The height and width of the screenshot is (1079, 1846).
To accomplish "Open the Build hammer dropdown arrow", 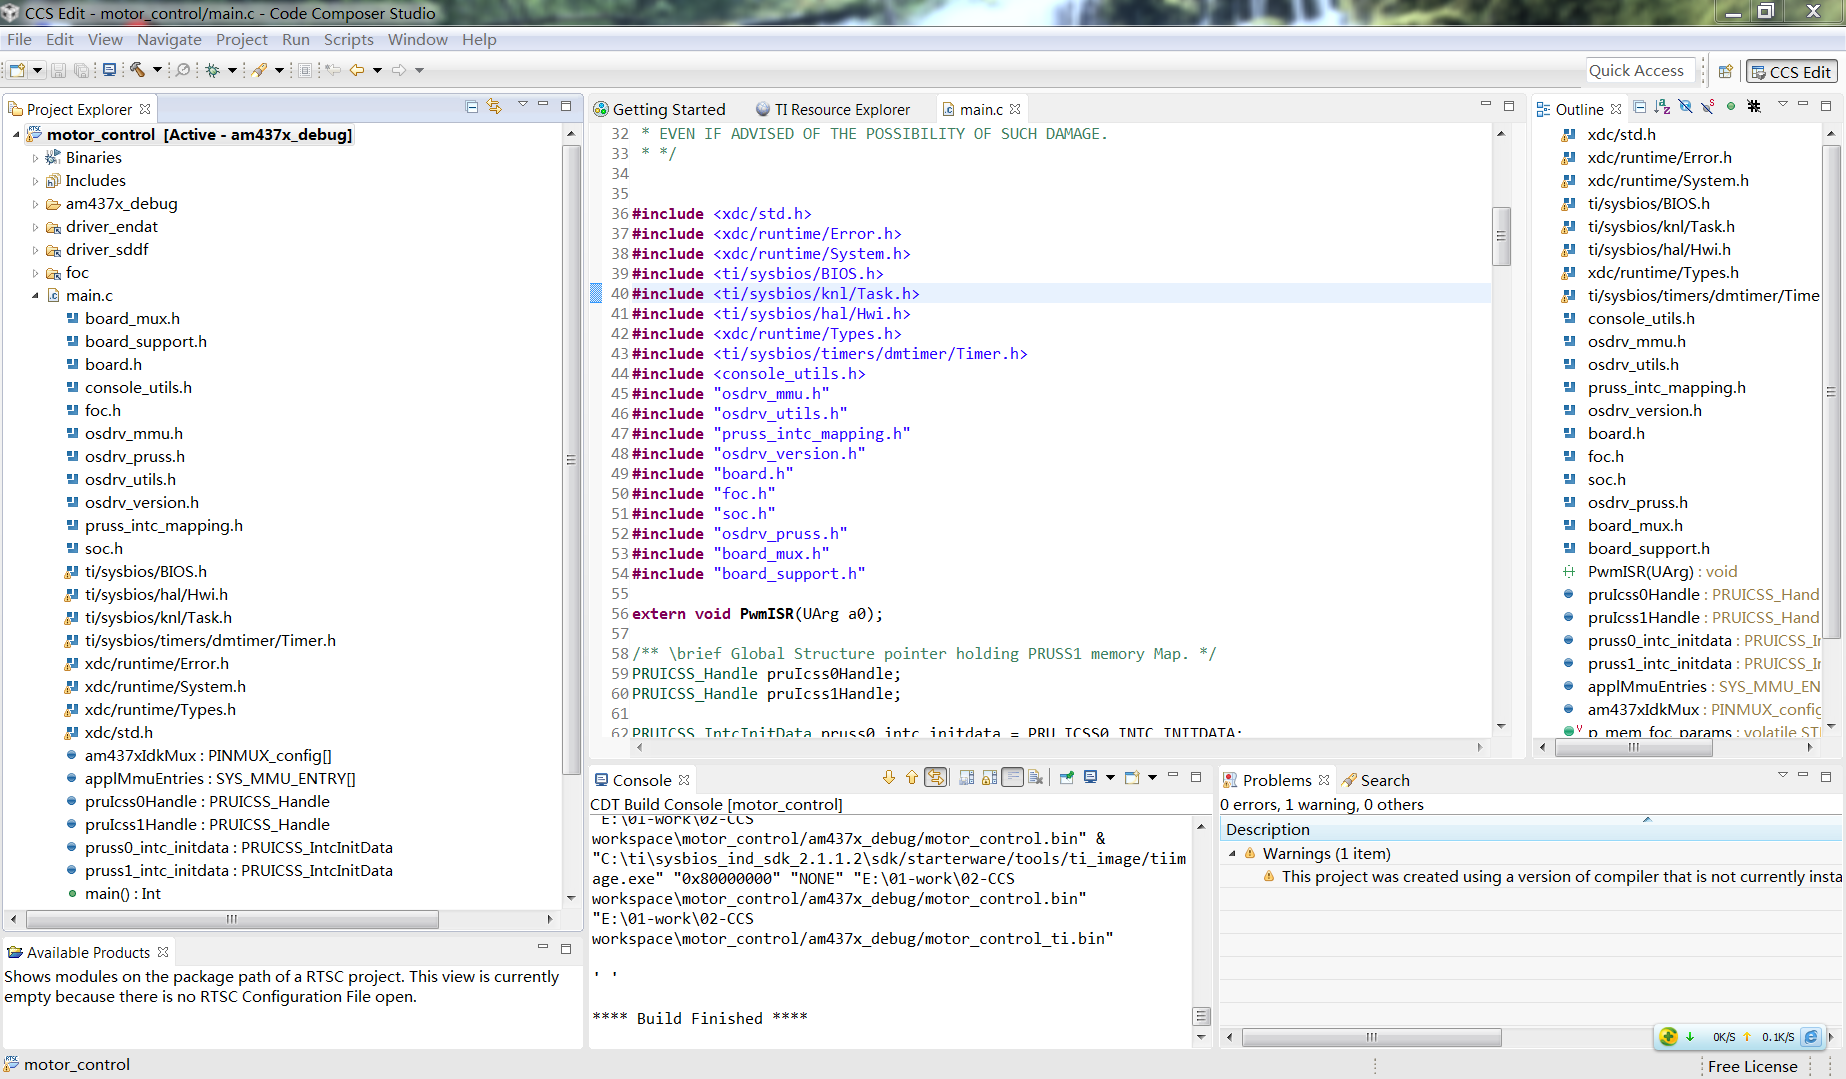I will tap(157, 70).
